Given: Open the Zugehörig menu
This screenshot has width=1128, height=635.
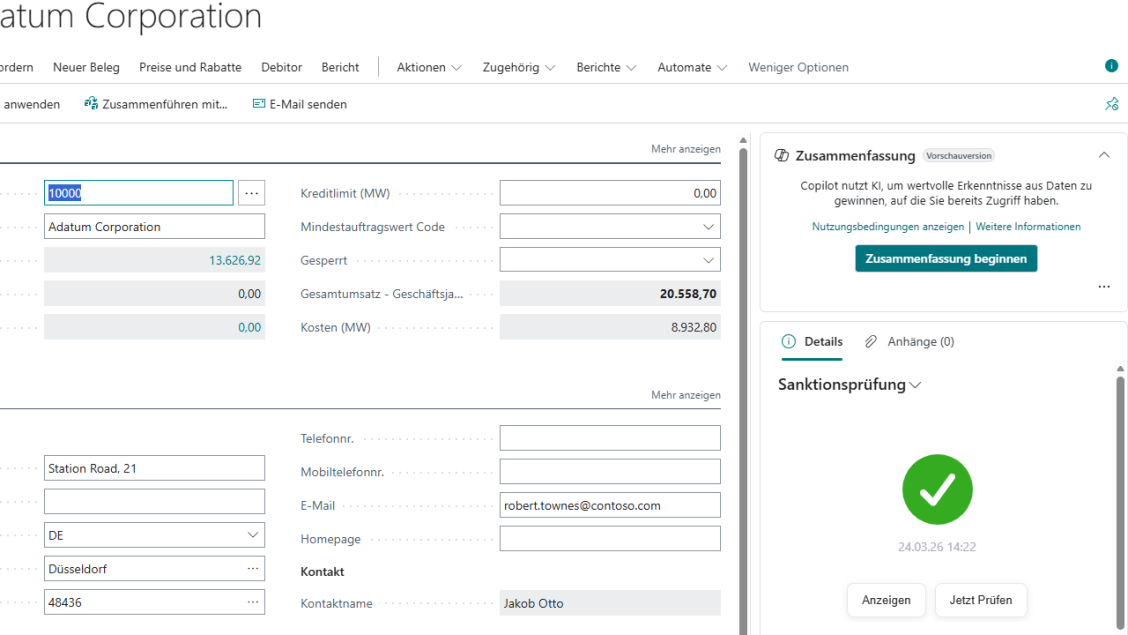Looking at the screenshot, I should click(x=519, y=67).
